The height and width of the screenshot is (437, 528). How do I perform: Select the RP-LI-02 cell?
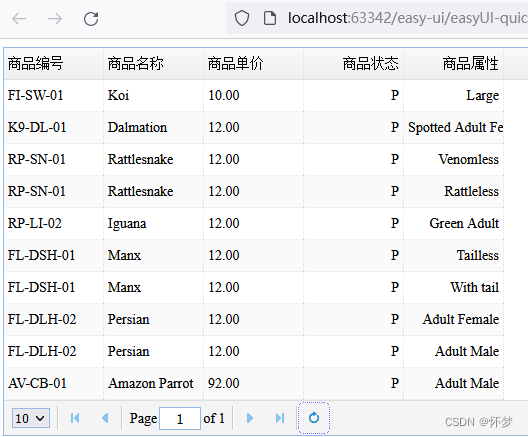[54, 223]
